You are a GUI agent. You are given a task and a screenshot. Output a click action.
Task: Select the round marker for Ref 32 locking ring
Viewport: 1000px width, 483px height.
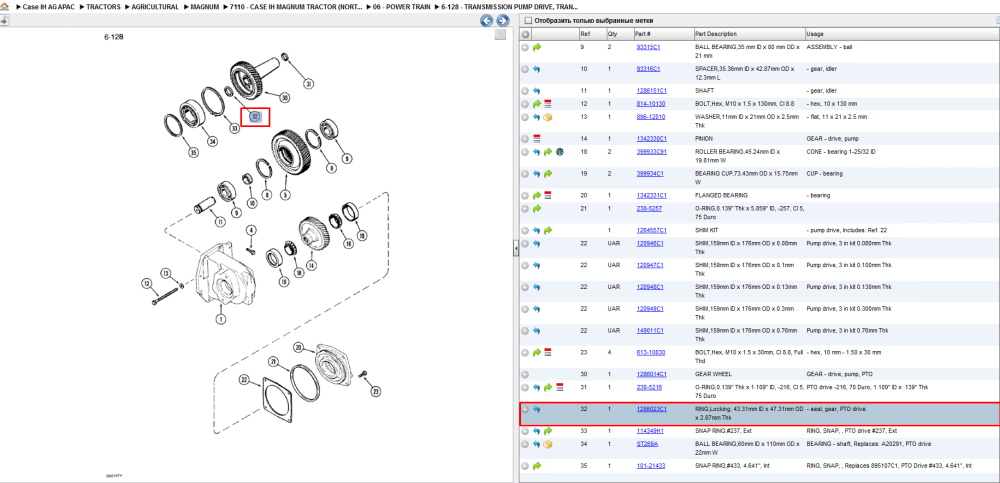coord(525,409)
